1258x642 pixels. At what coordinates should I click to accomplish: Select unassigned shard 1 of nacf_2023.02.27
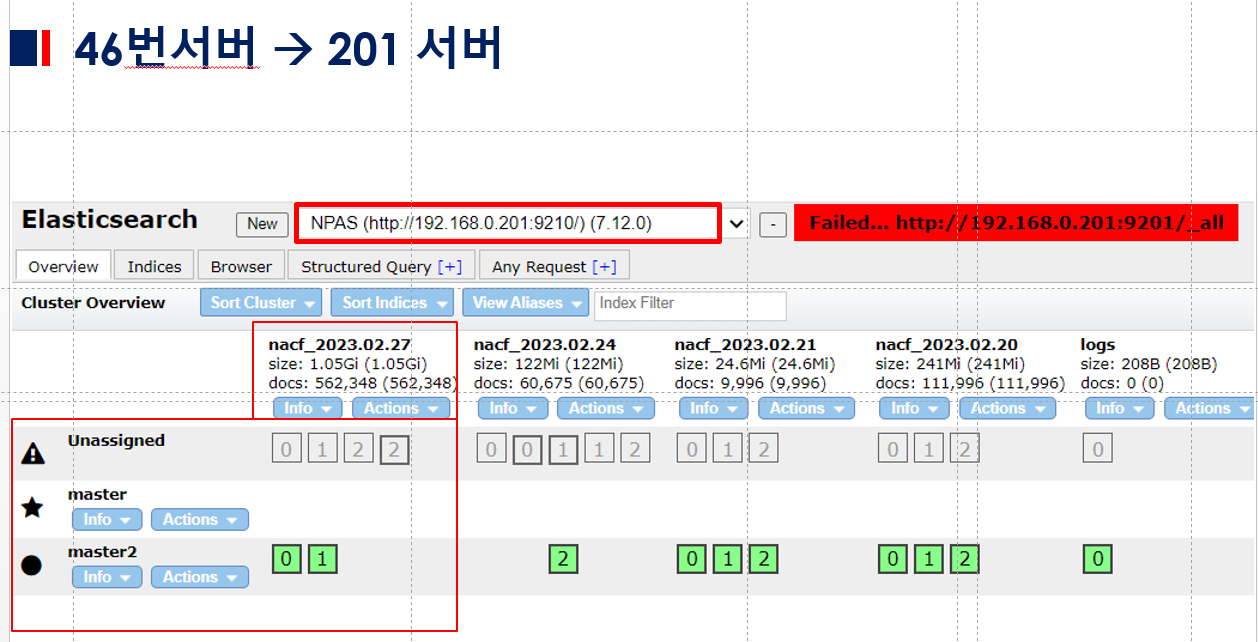[x=322, y=449]
